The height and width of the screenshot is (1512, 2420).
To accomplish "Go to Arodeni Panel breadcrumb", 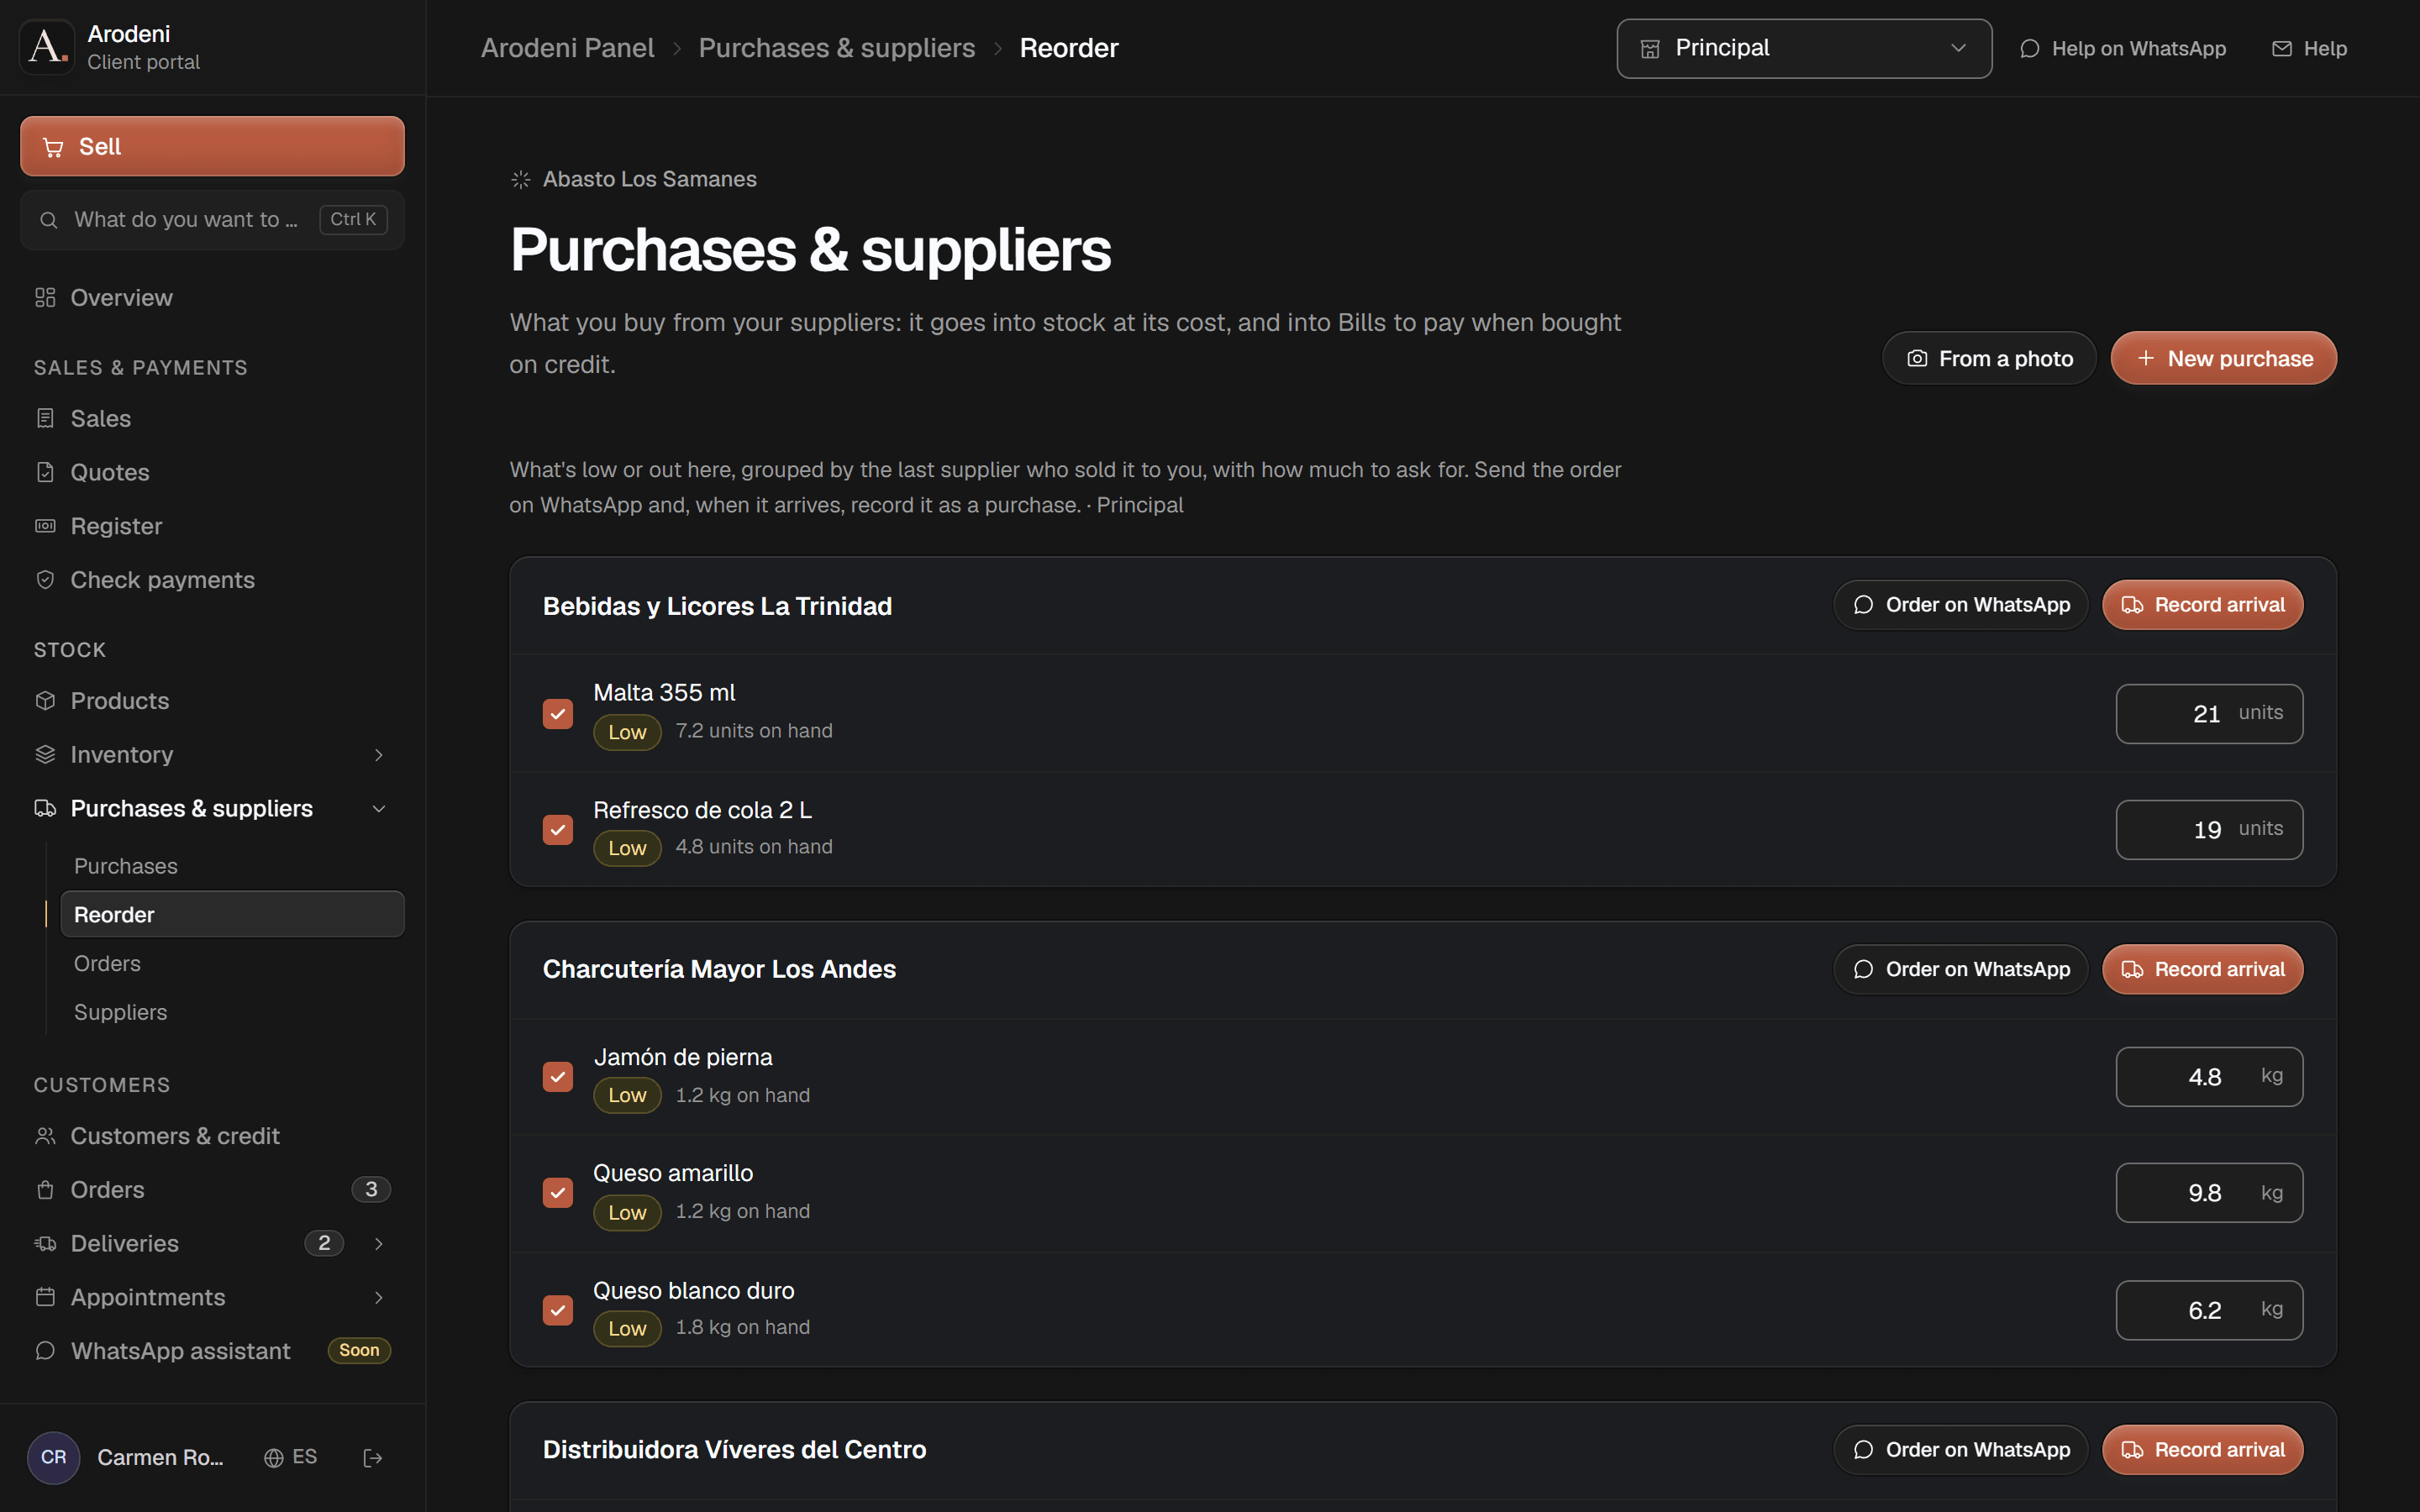I will (567, 48).
